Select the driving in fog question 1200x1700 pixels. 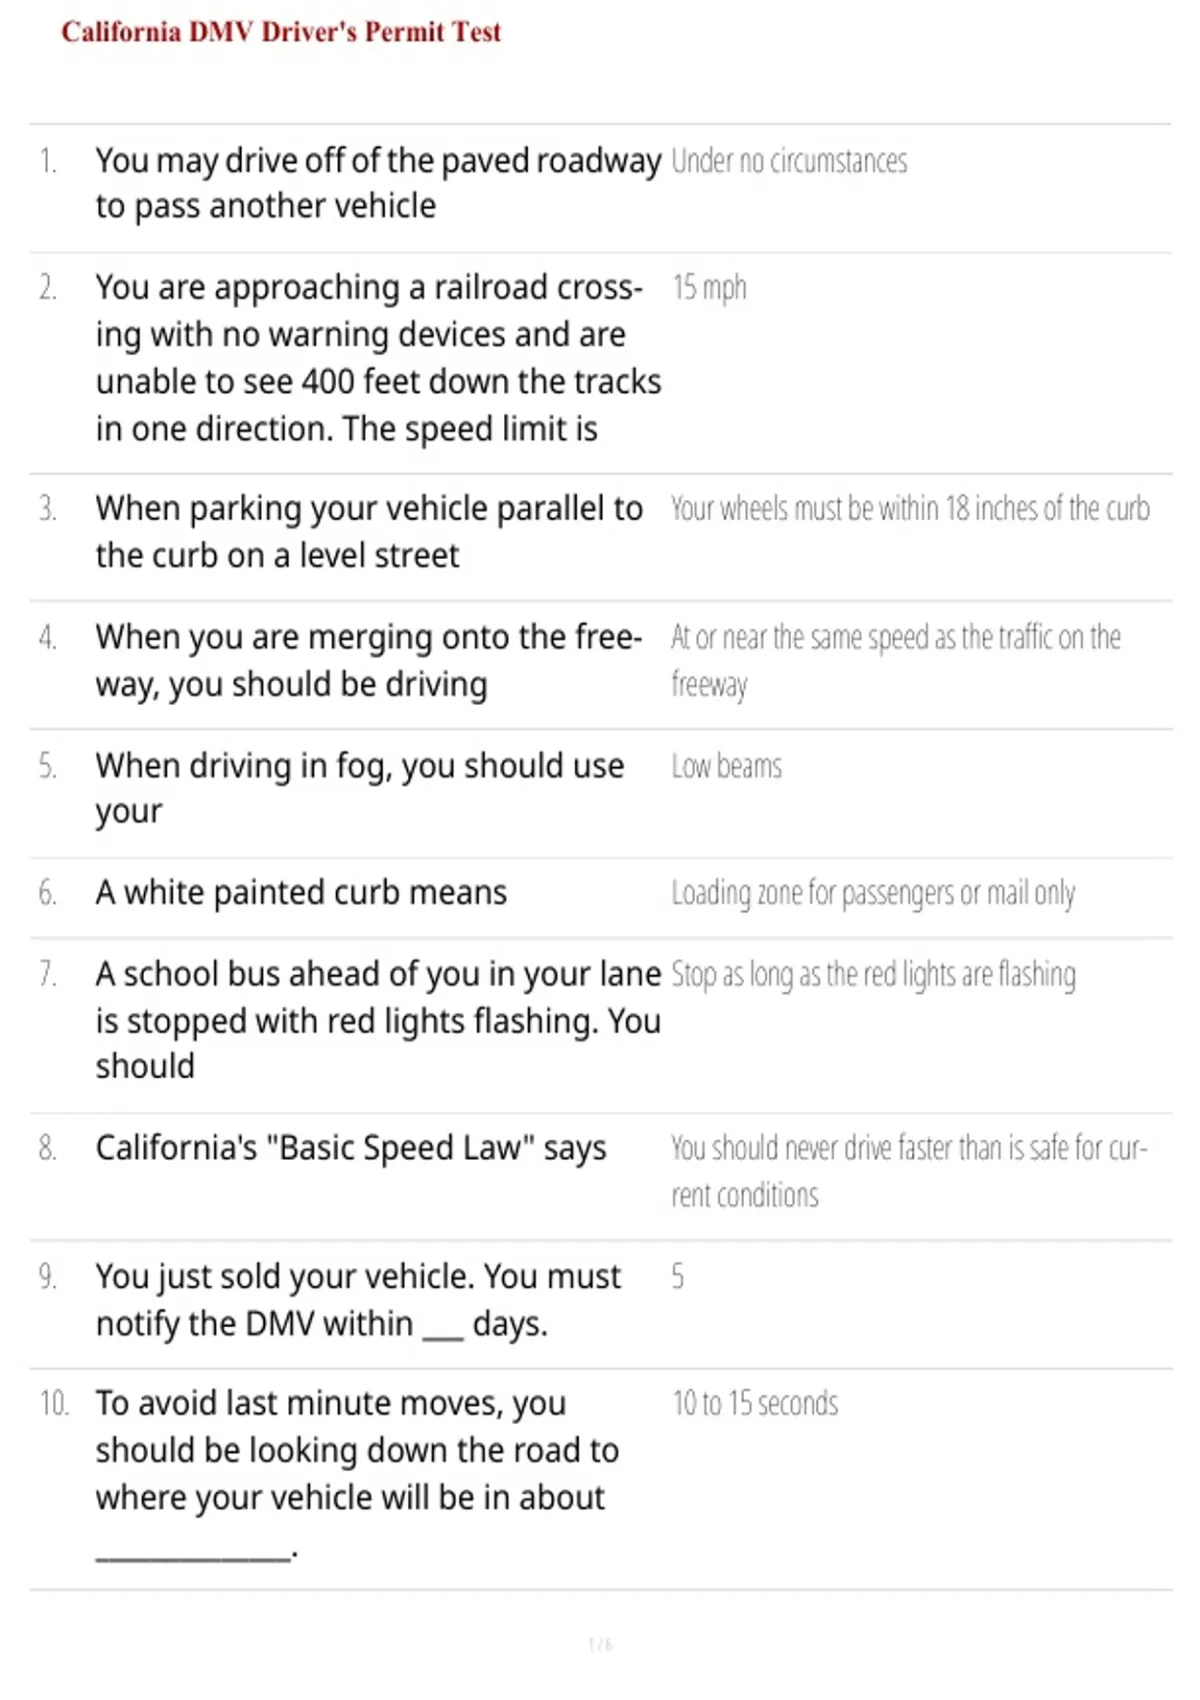point(360,789)
